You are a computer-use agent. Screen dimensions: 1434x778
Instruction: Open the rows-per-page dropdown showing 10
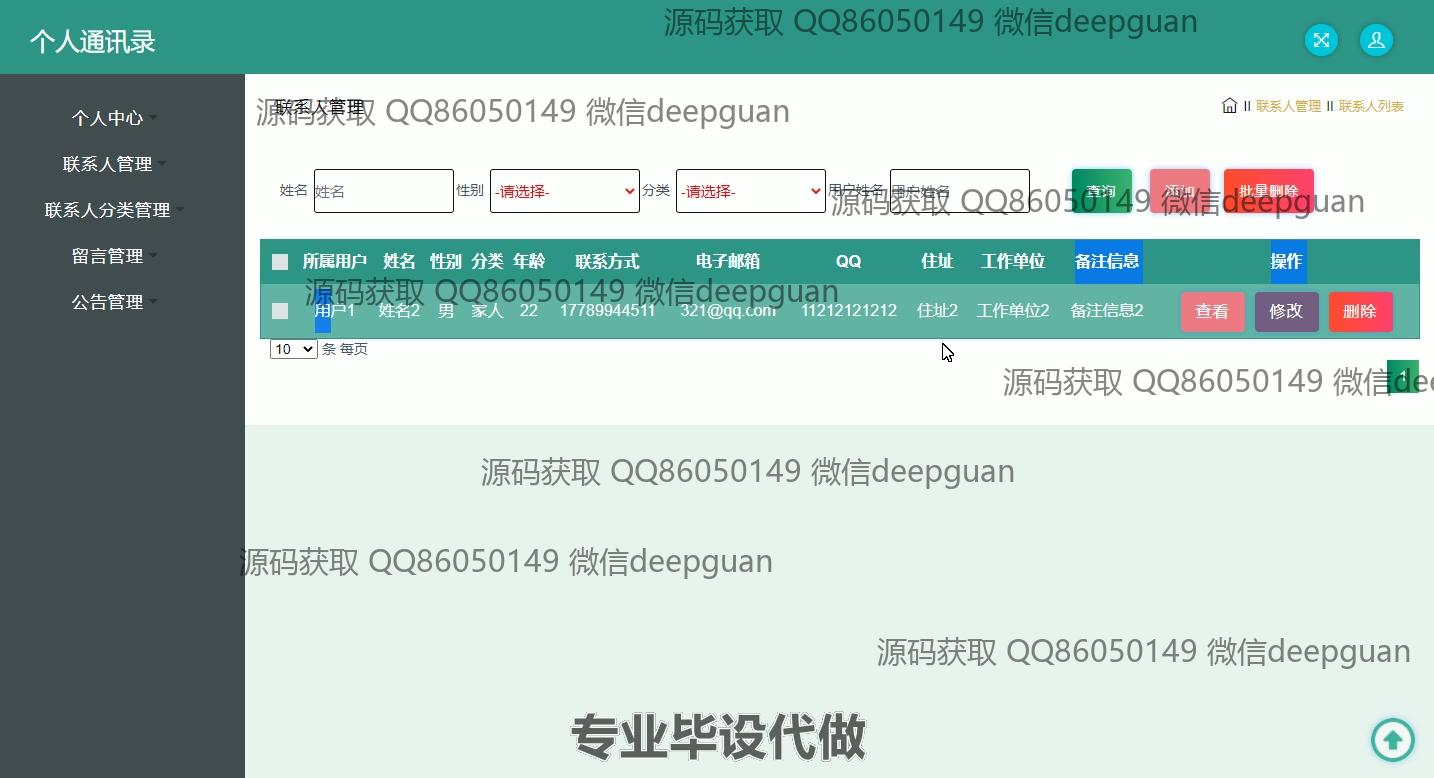tap(293, 349)
